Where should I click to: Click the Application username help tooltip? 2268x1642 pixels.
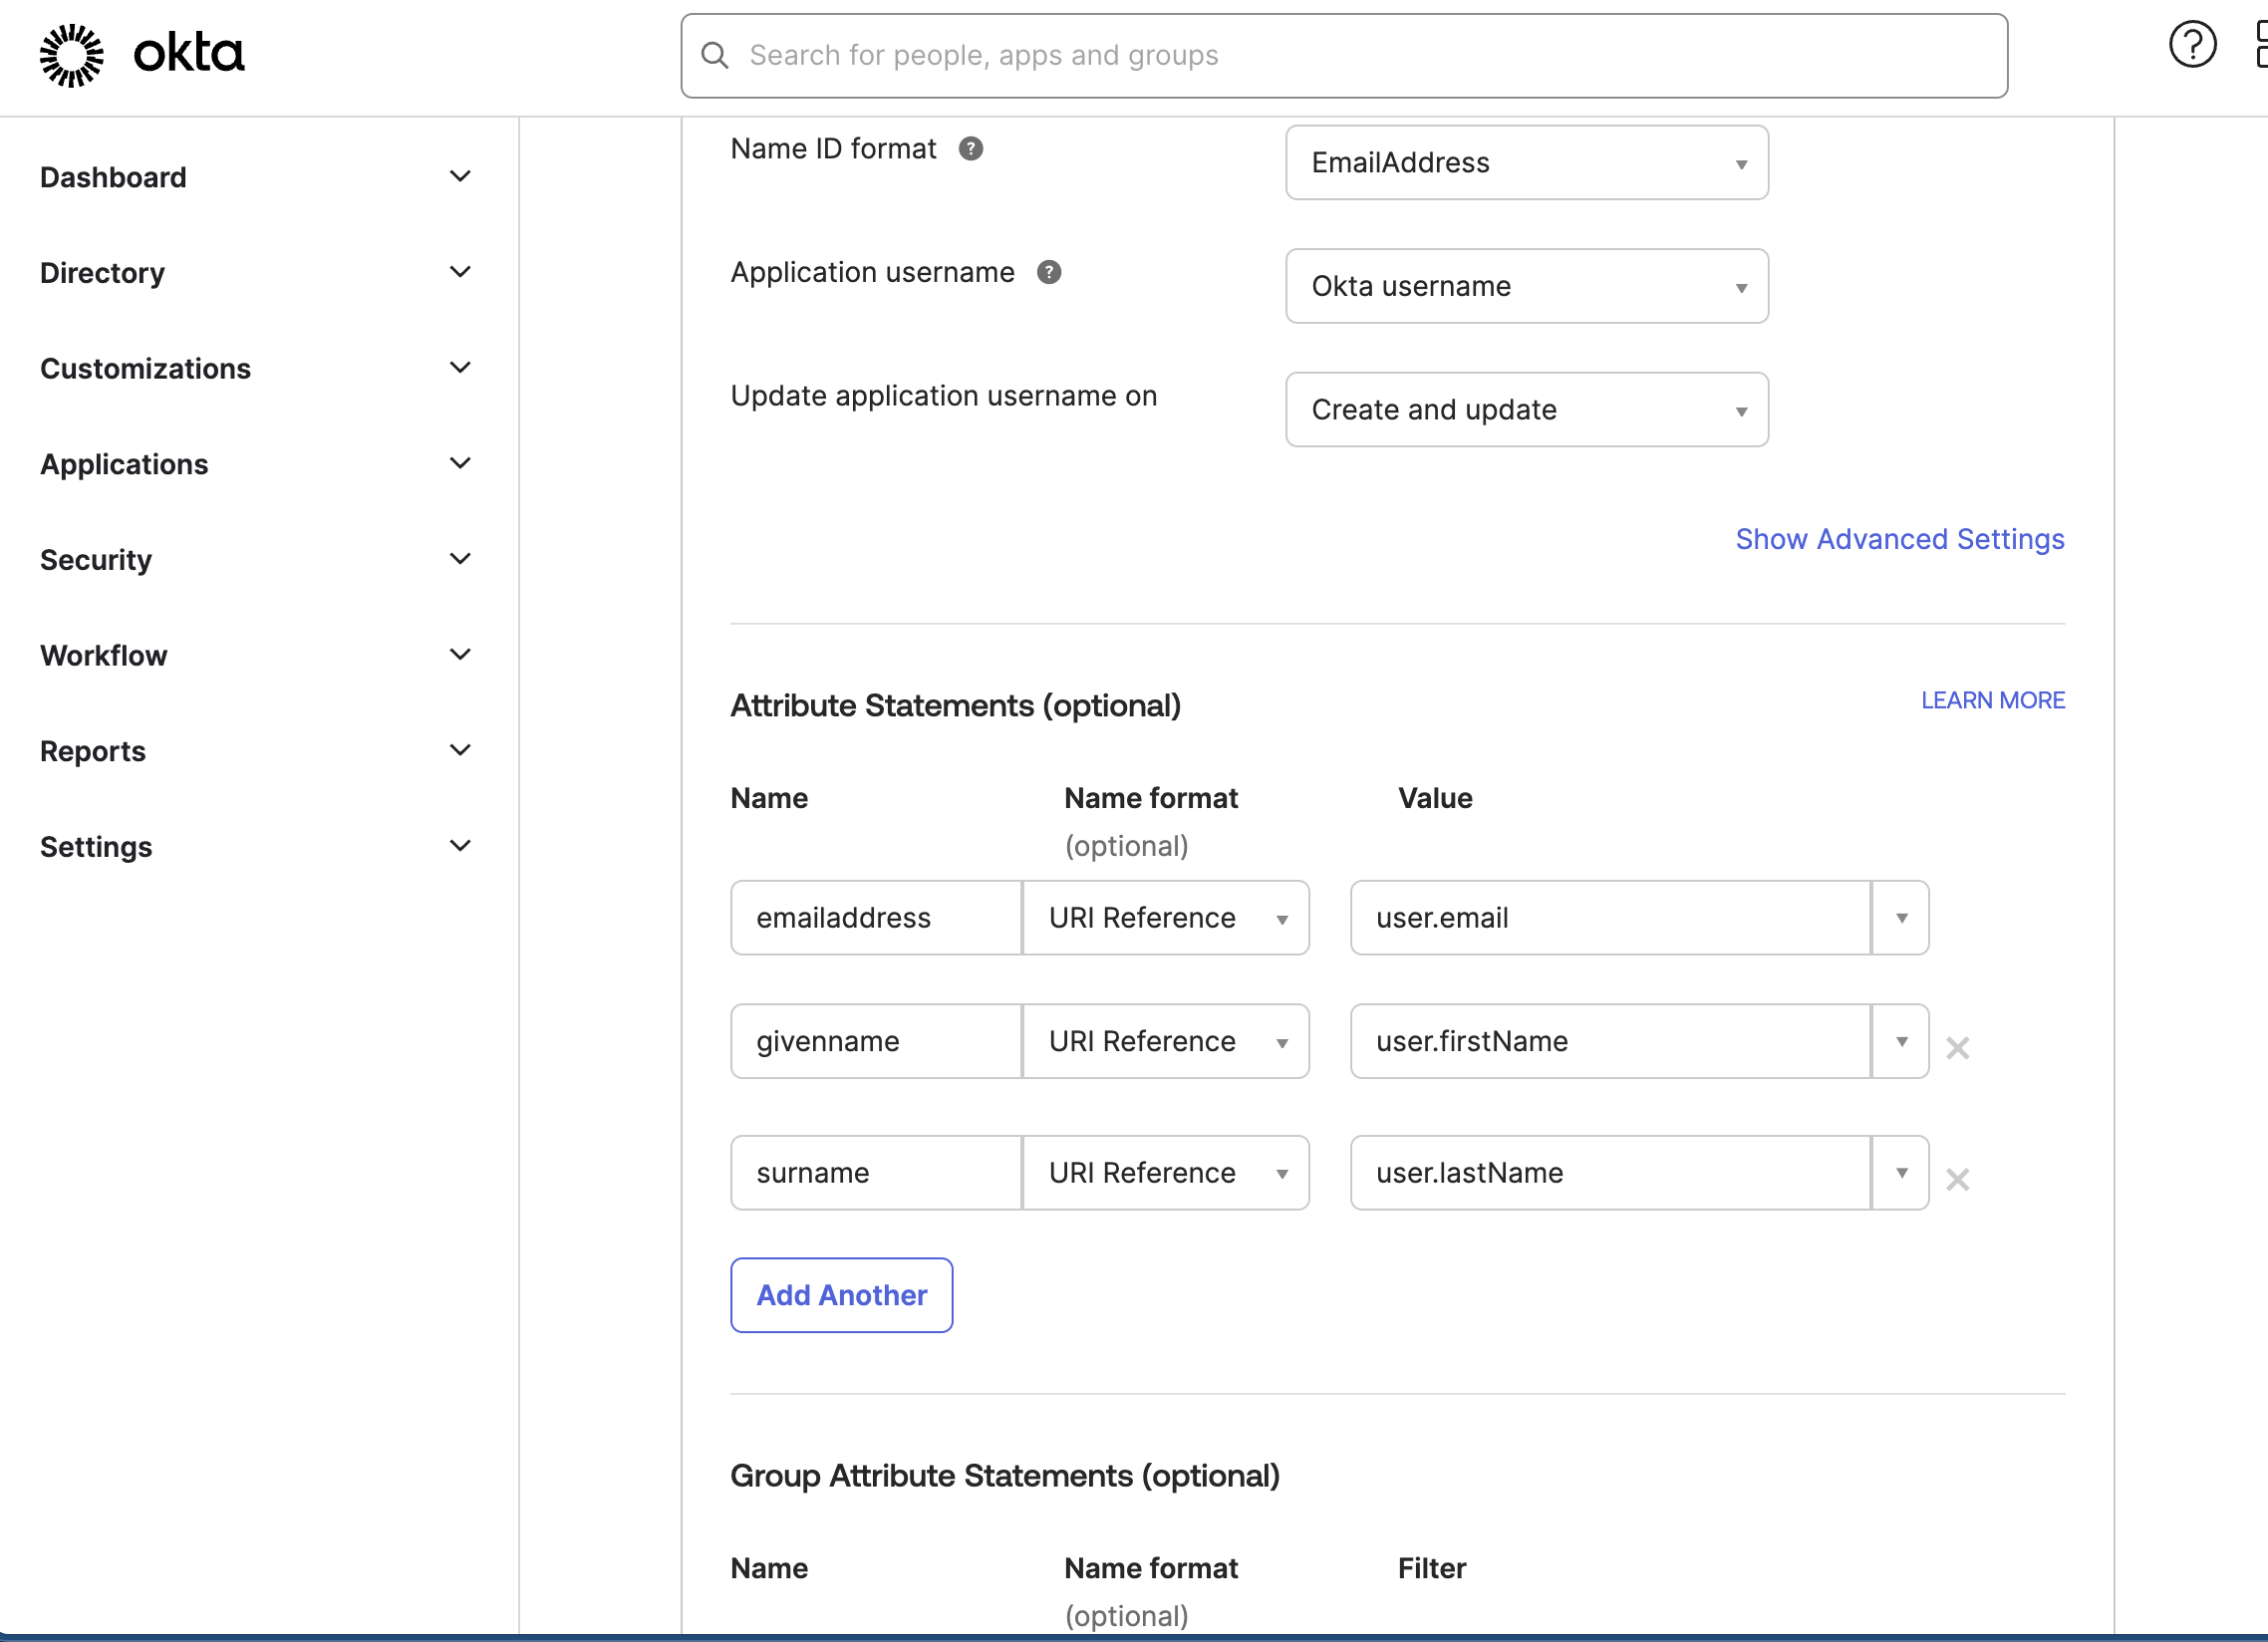1048,272
